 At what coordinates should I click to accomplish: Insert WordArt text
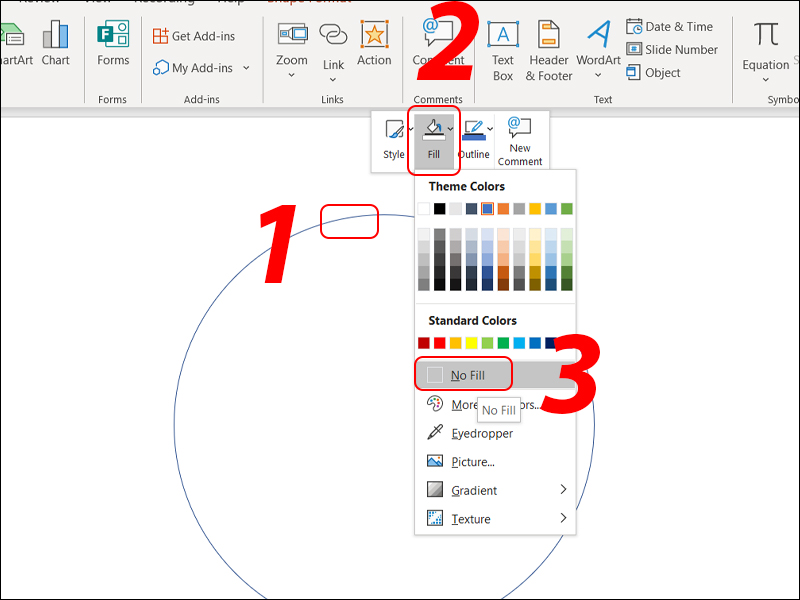pos(598,50)
